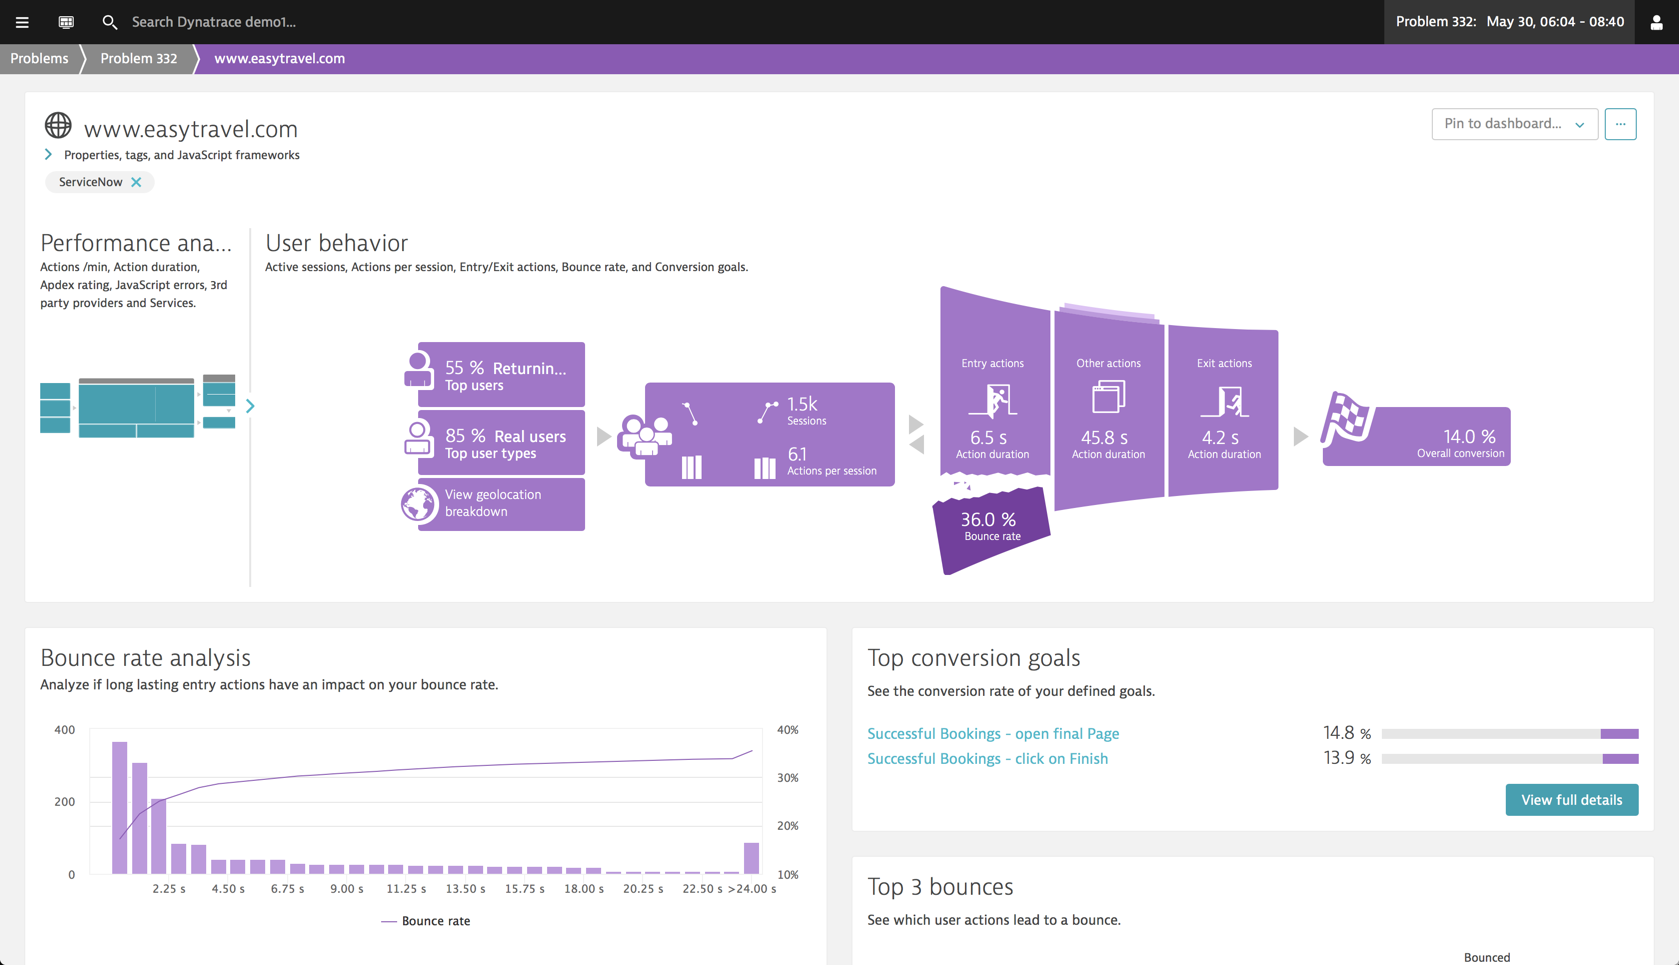The height and width of the screenshot is (965, 1679).
Task: Click the geolocation globe icon
Action: (419, 504)
